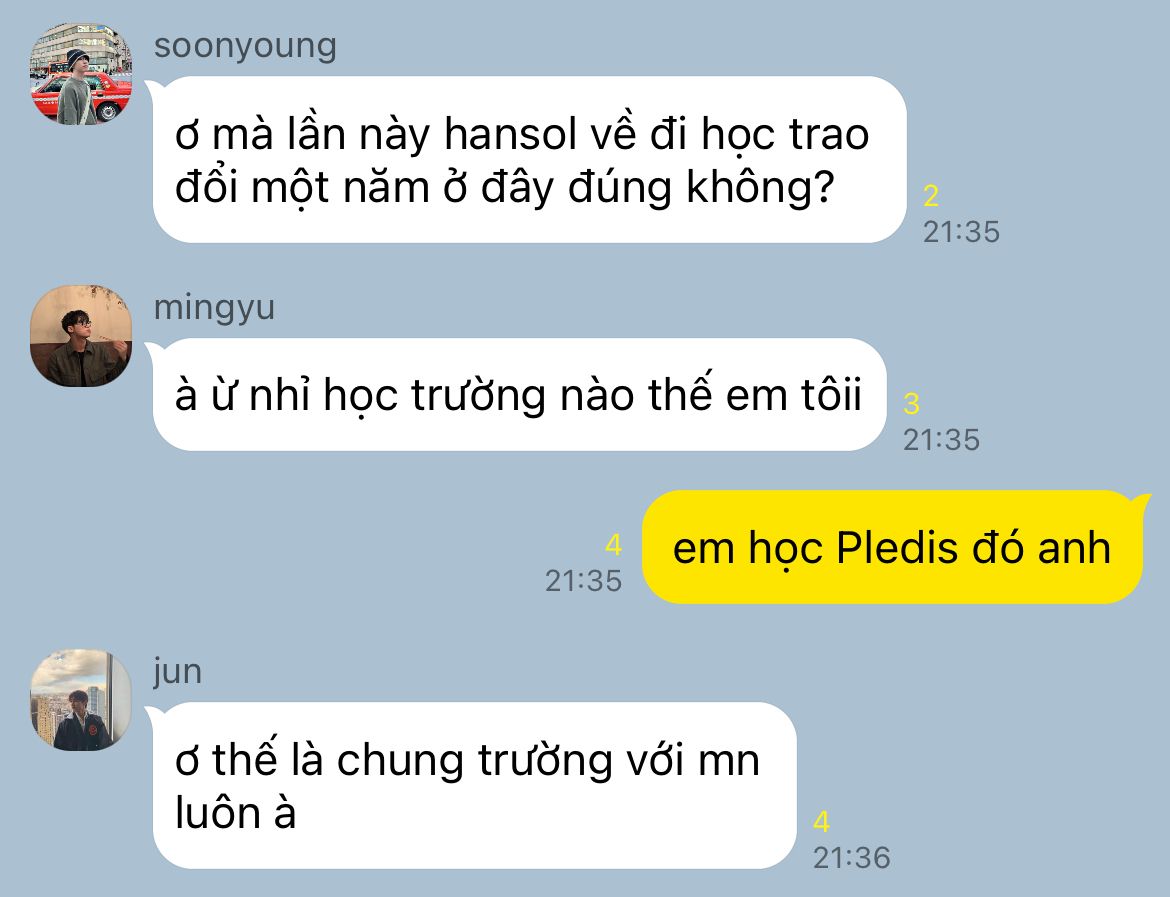Click the sender name jun
The height and width of the screenshot is (897, 1170).
pyautogui.click(x=178, y=672)
